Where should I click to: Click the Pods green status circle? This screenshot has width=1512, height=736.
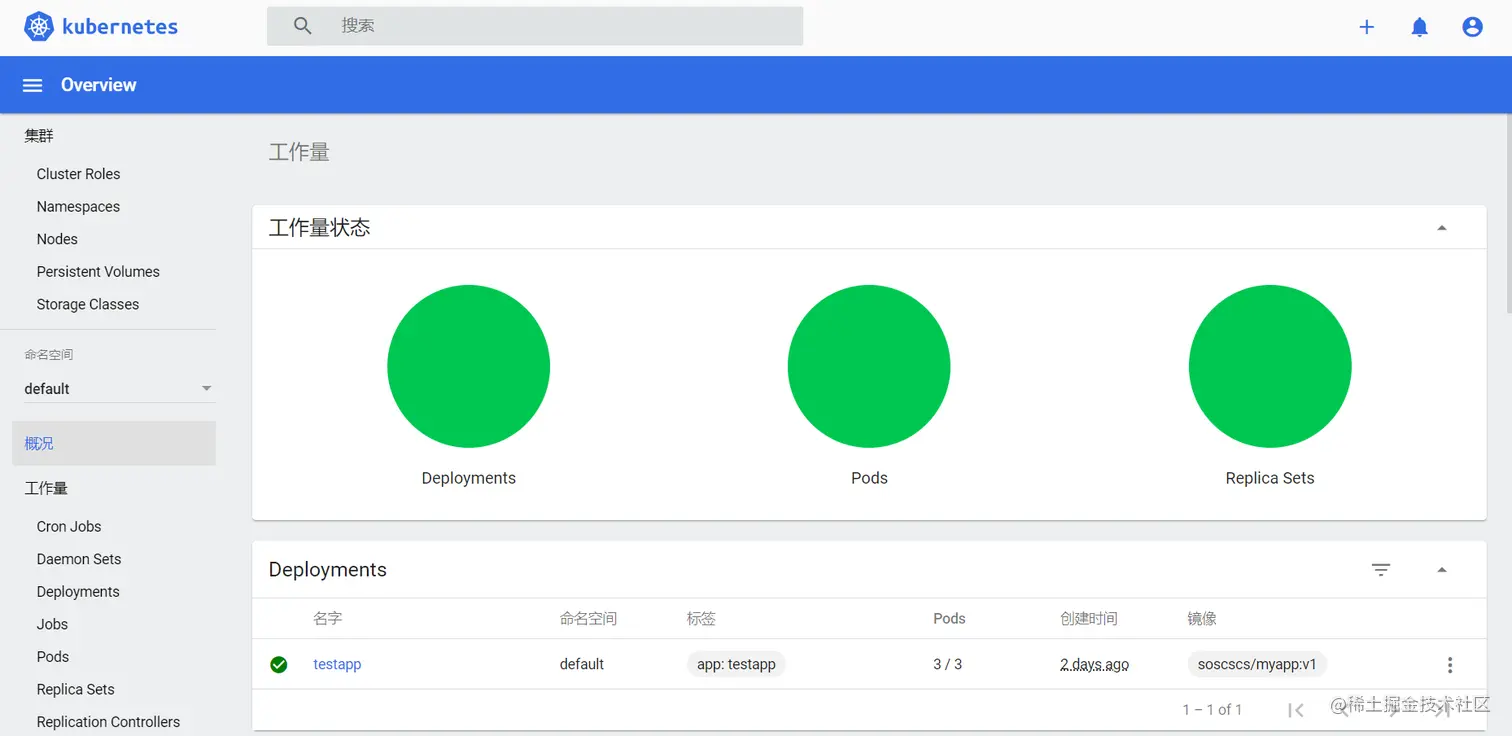pos(869,366)
